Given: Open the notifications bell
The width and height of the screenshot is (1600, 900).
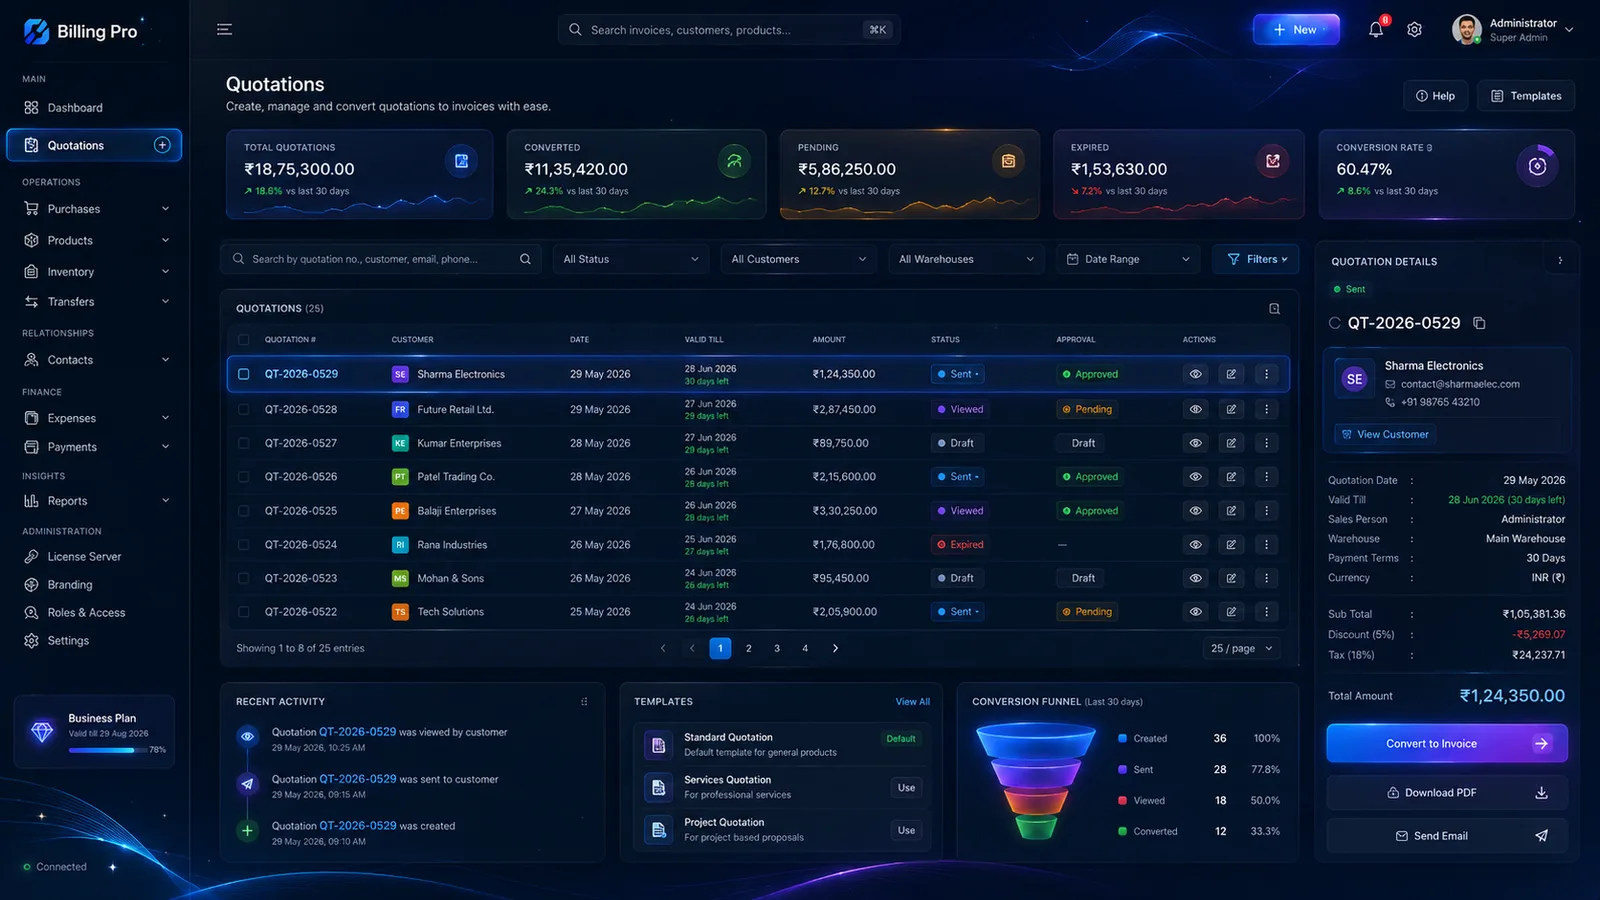Looking at the screenshot, I should (1376, 30).
